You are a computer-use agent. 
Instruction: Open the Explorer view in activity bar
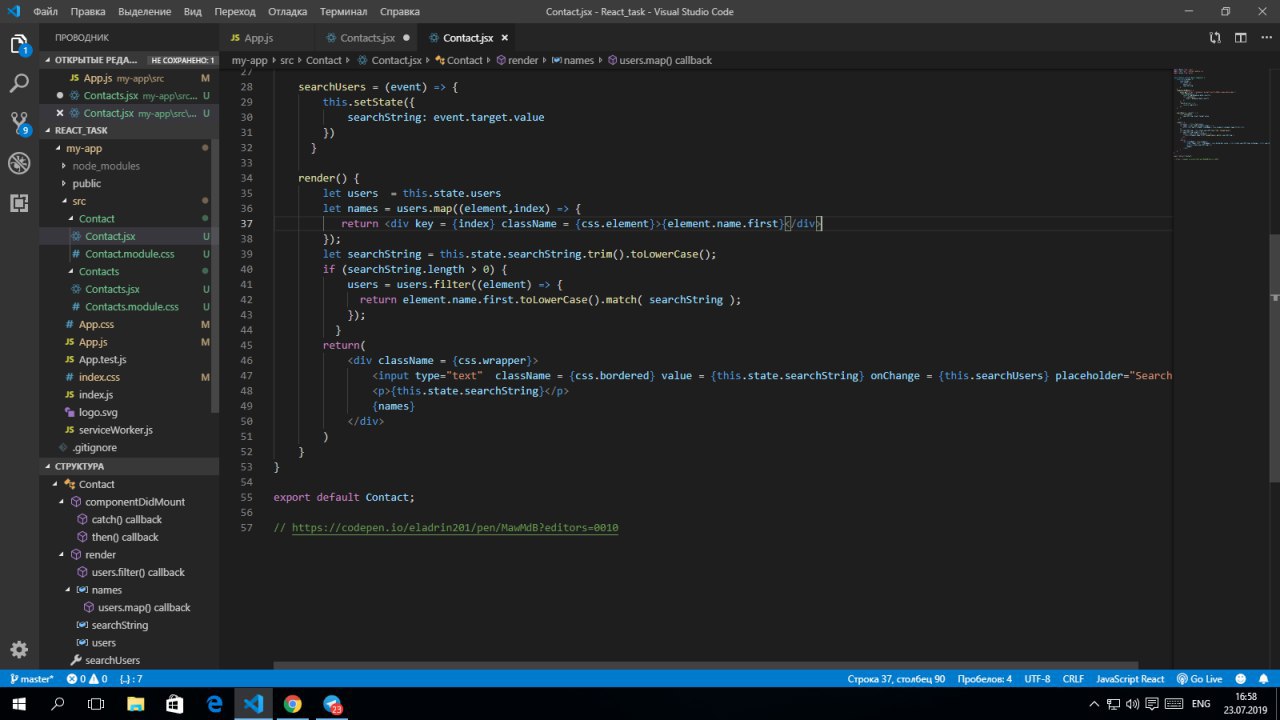tap(19, 45)
